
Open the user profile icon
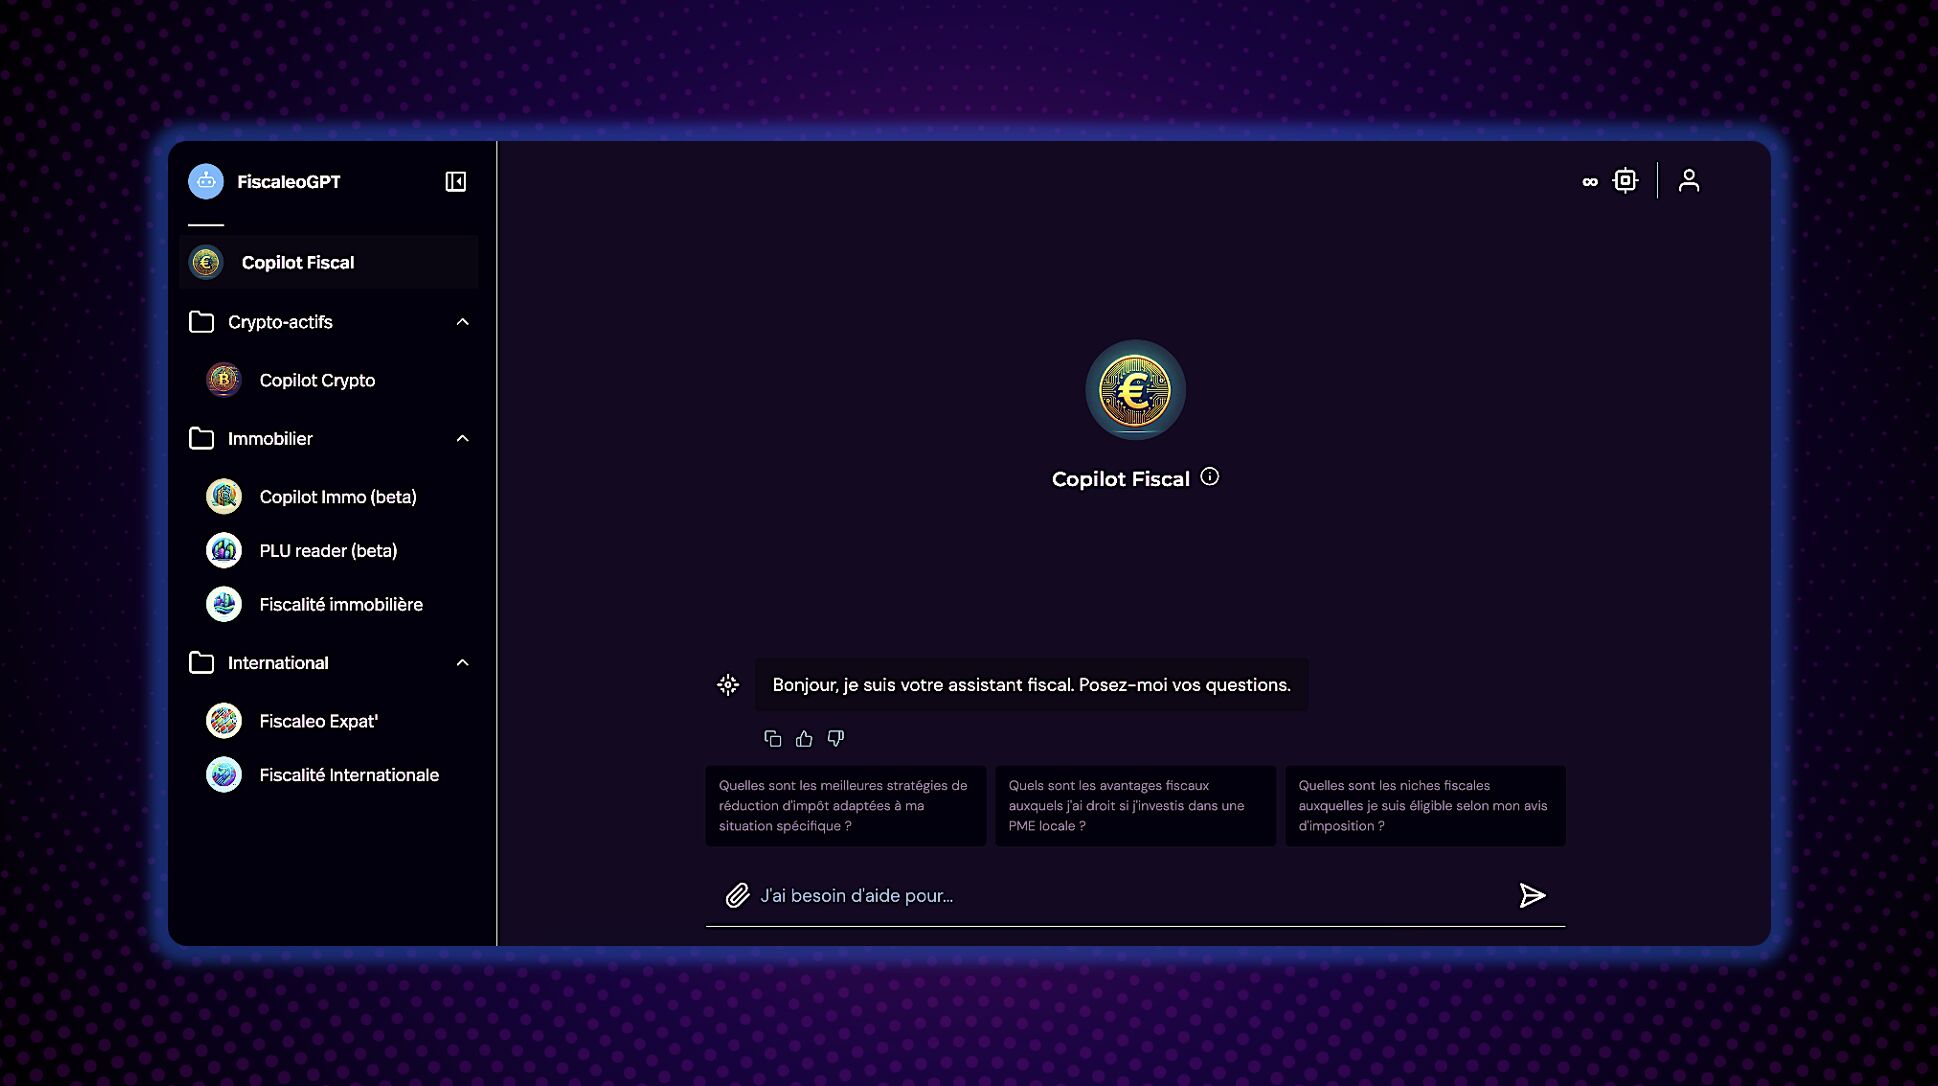[x=1688, y=181]
